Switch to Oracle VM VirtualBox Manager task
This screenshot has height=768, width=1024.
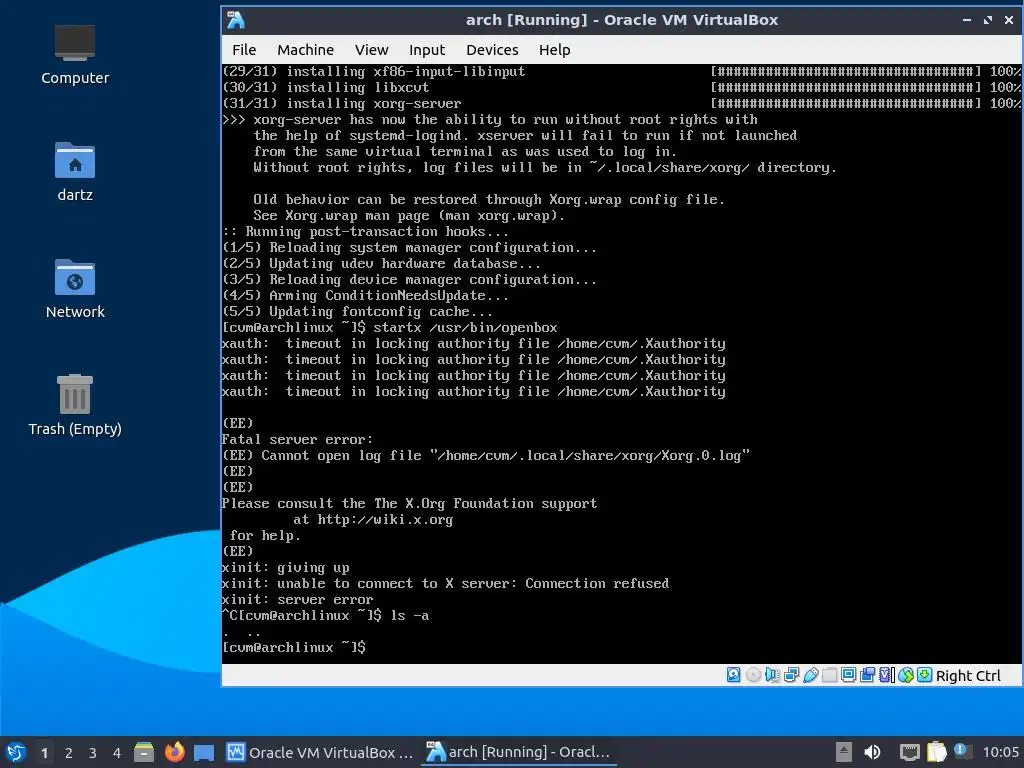point(319,752)
